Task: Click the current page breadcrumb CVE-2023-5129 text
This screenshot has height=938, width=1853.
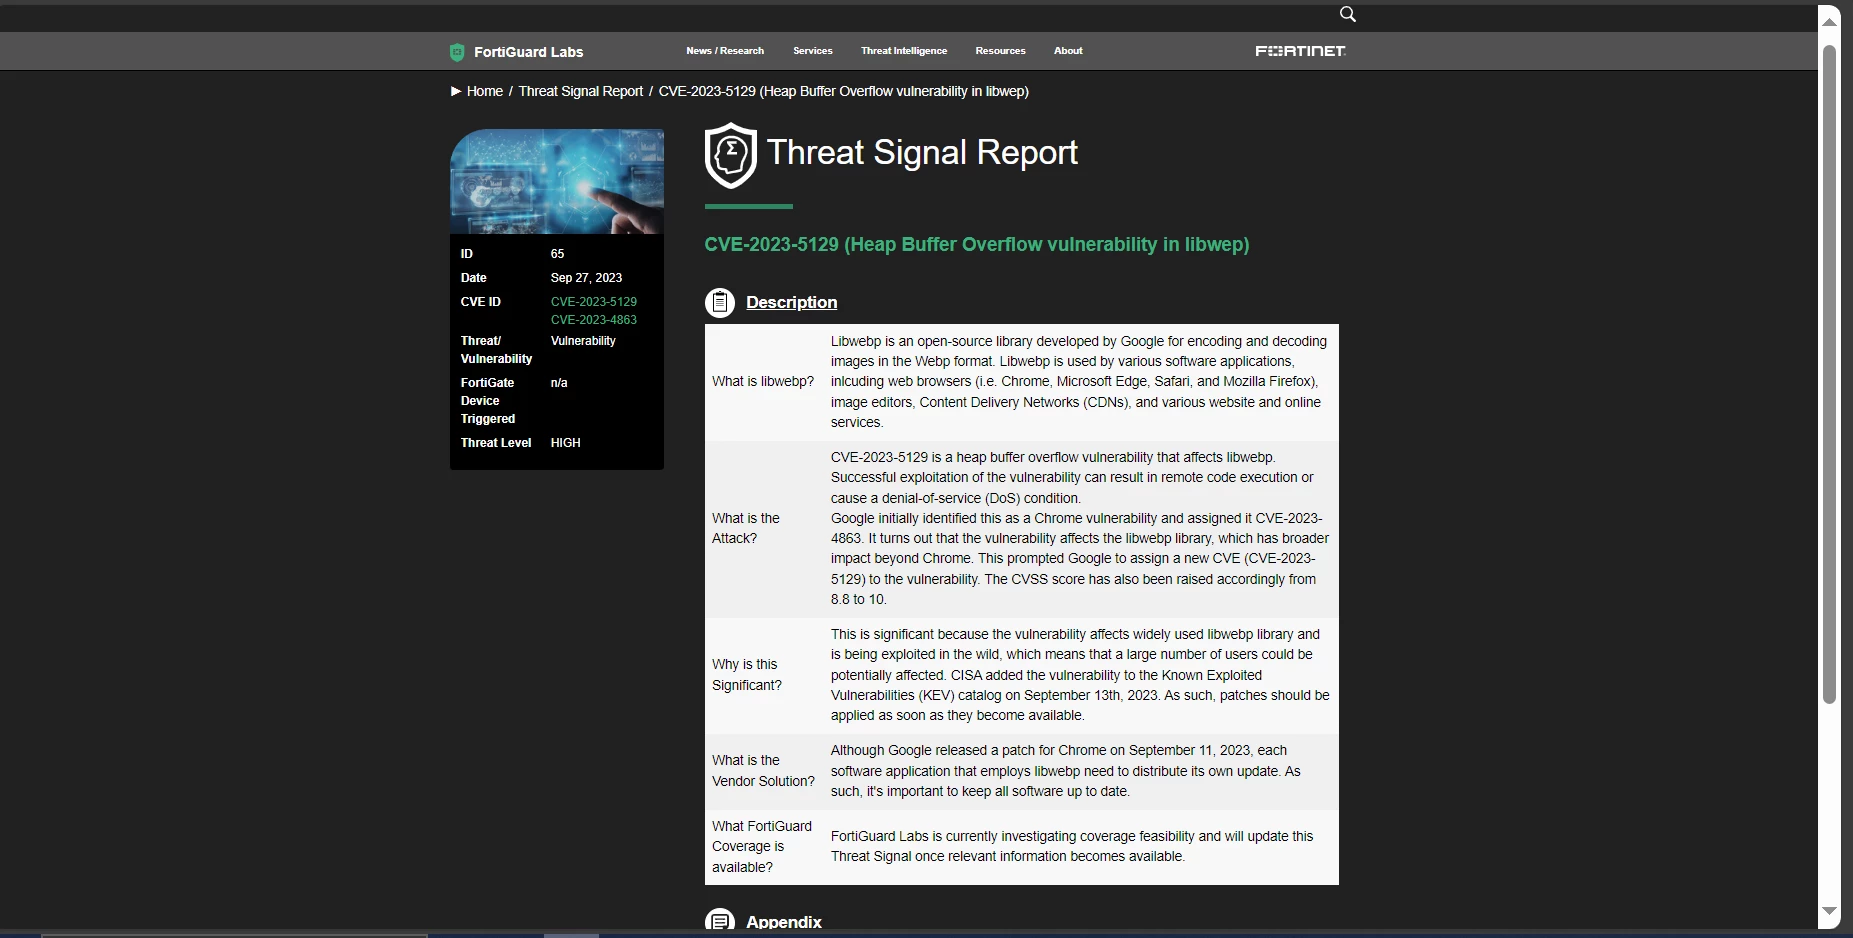Action: pos(844,91)
